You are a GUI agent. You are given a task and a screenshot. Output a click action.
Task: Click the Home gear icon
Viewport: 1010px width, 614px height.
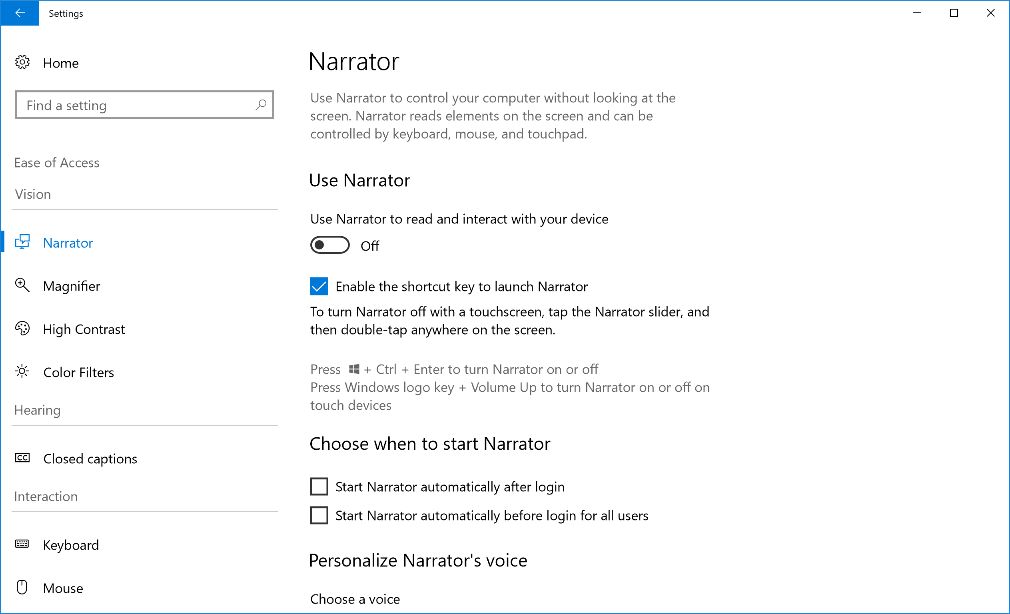tap(22, 63)
